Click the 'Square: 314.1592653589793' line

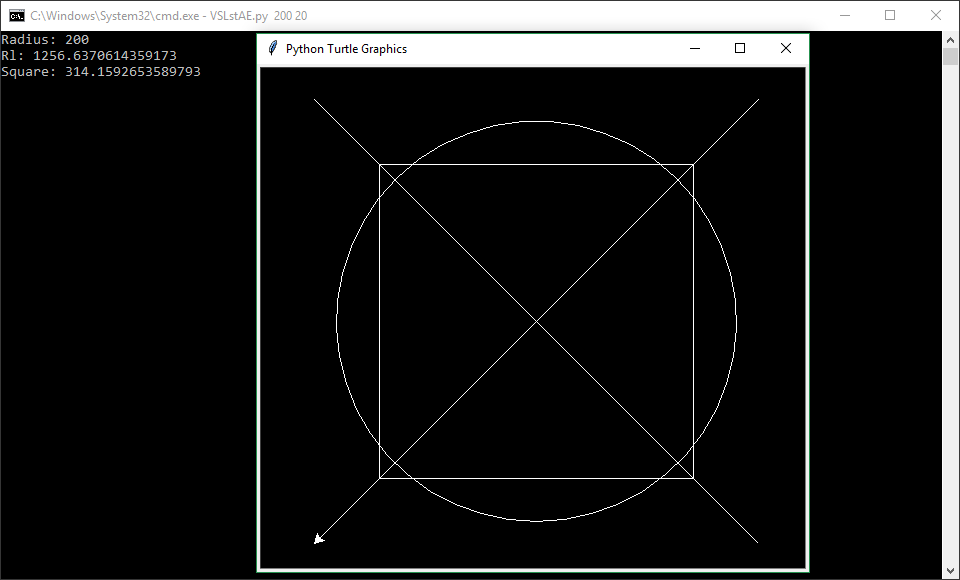(x=101, y=72)
